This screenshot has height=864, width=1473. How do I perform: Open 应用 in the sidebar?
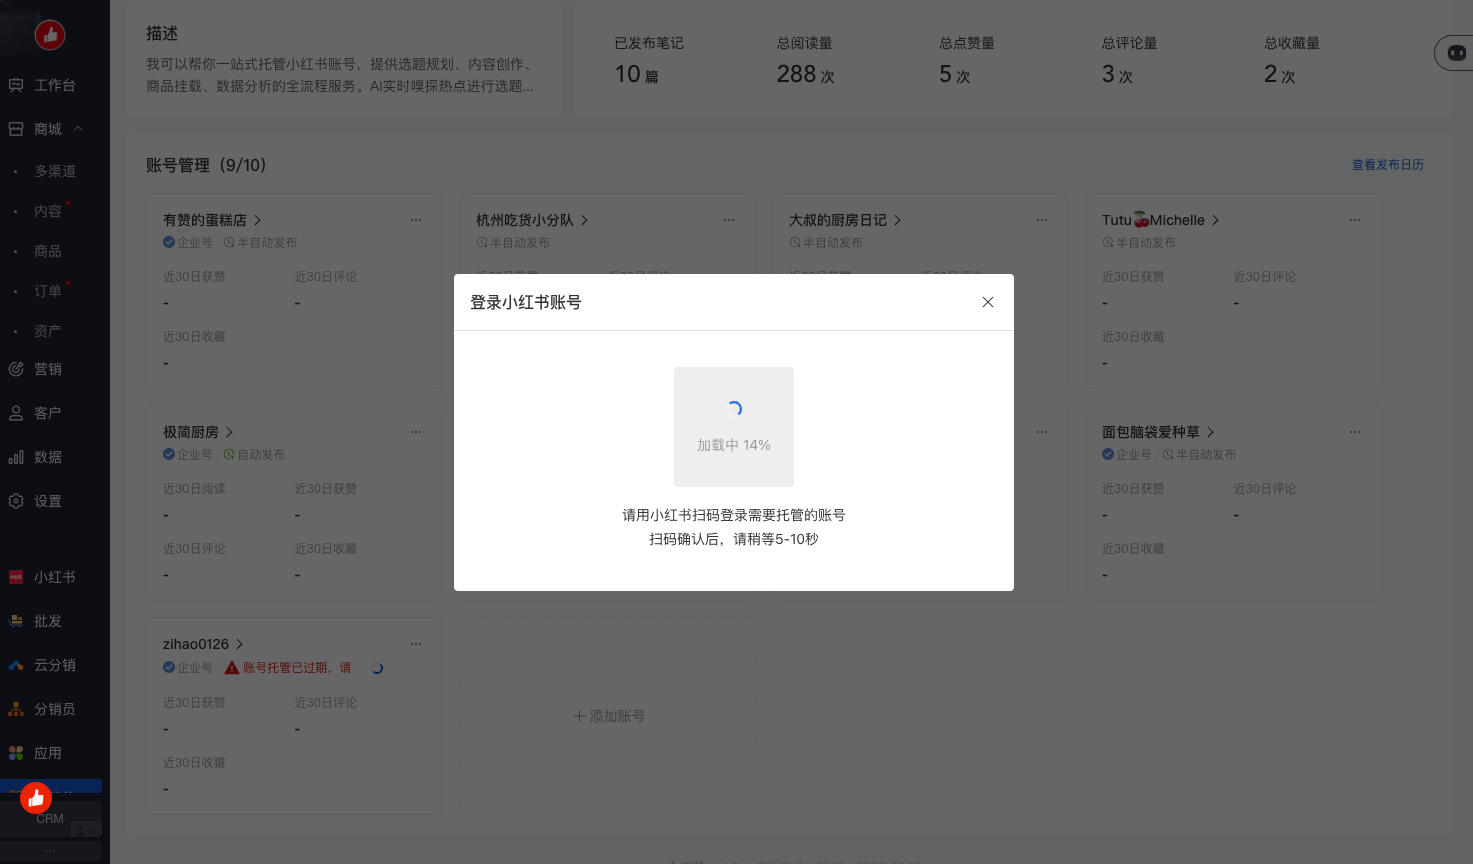[x=47, y=753]
